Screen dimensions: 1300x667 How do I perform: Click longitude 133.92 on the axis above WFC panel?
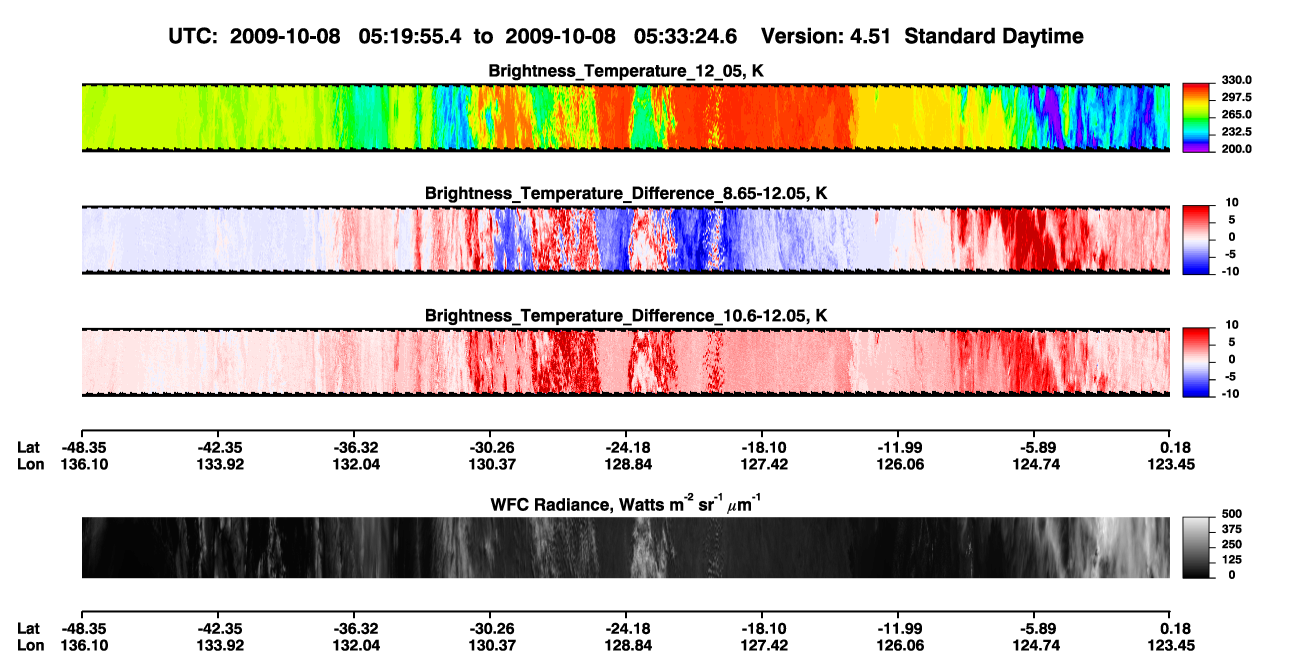pos(218,464)
